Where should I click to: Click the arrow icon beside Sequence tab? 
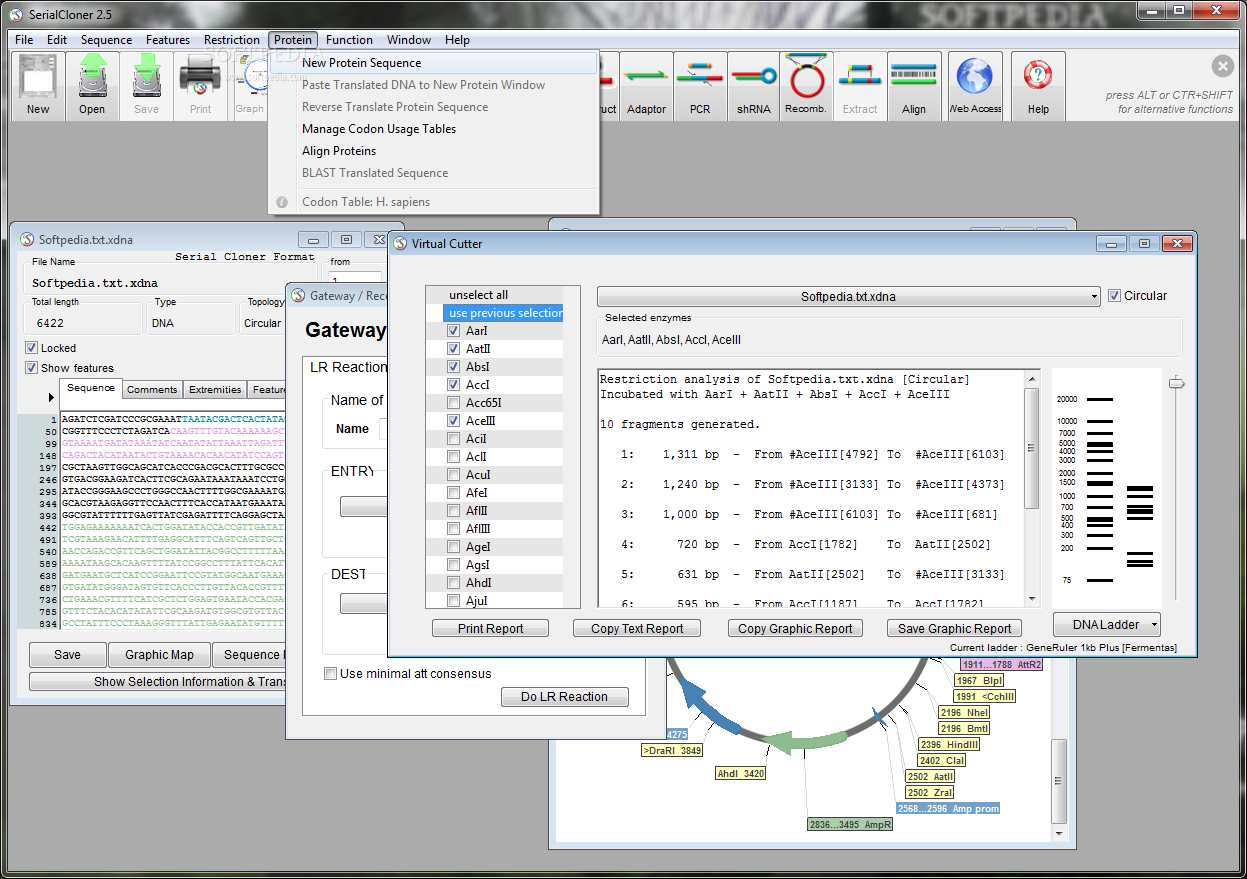click(x=52, y=397)
